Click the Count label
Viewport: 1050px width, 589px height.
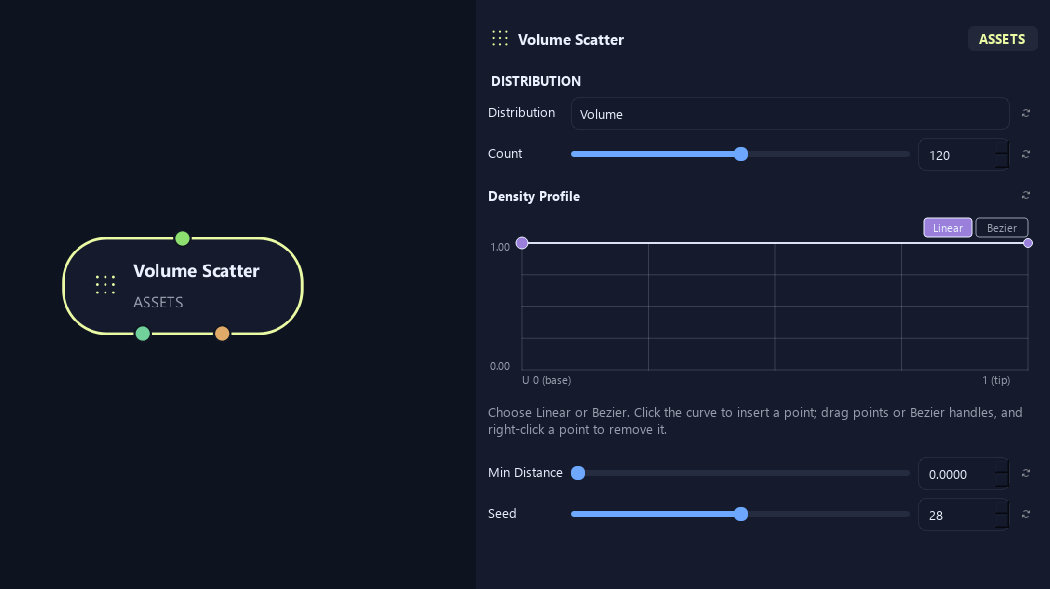[x=505, y=153]
